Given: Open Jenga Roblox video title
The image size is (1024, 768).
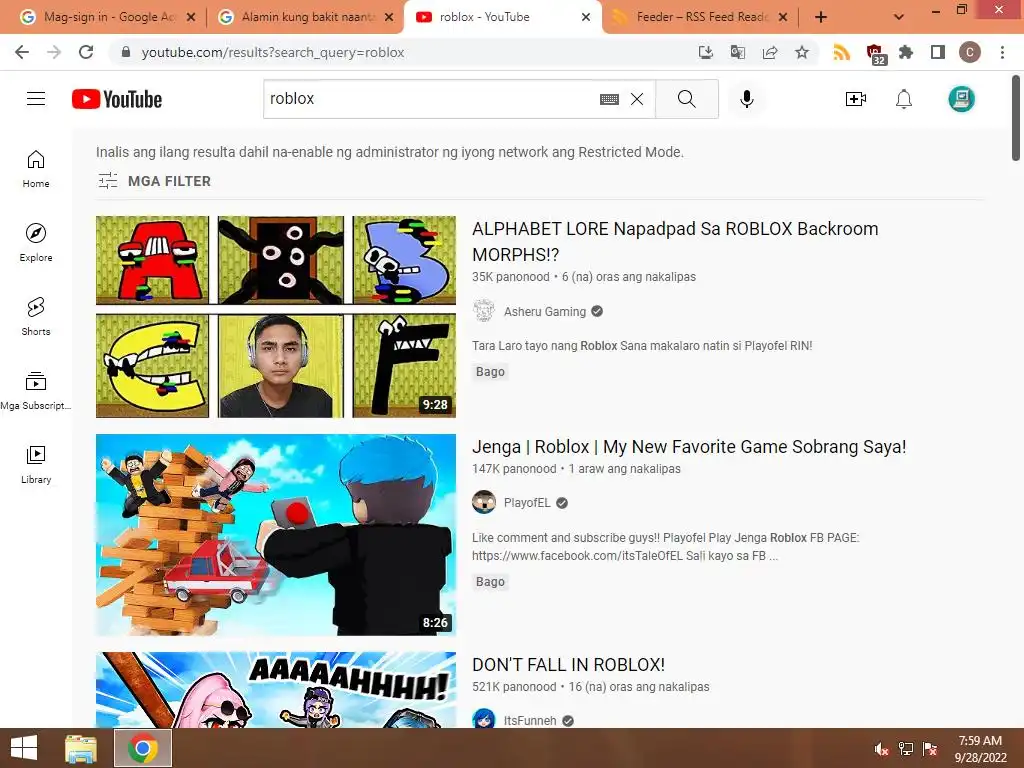Looking at the screenshot, I should point(689,447).
